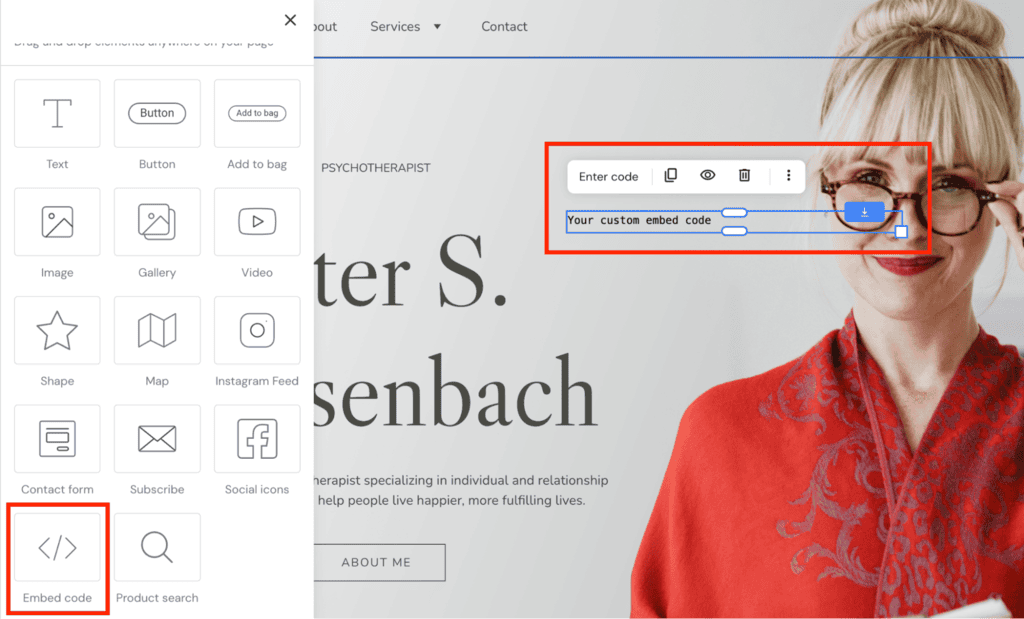Add an Instagram Feed element
Image resolution: width=1024 pixels, height=619 pixels.
pos(257,330)
